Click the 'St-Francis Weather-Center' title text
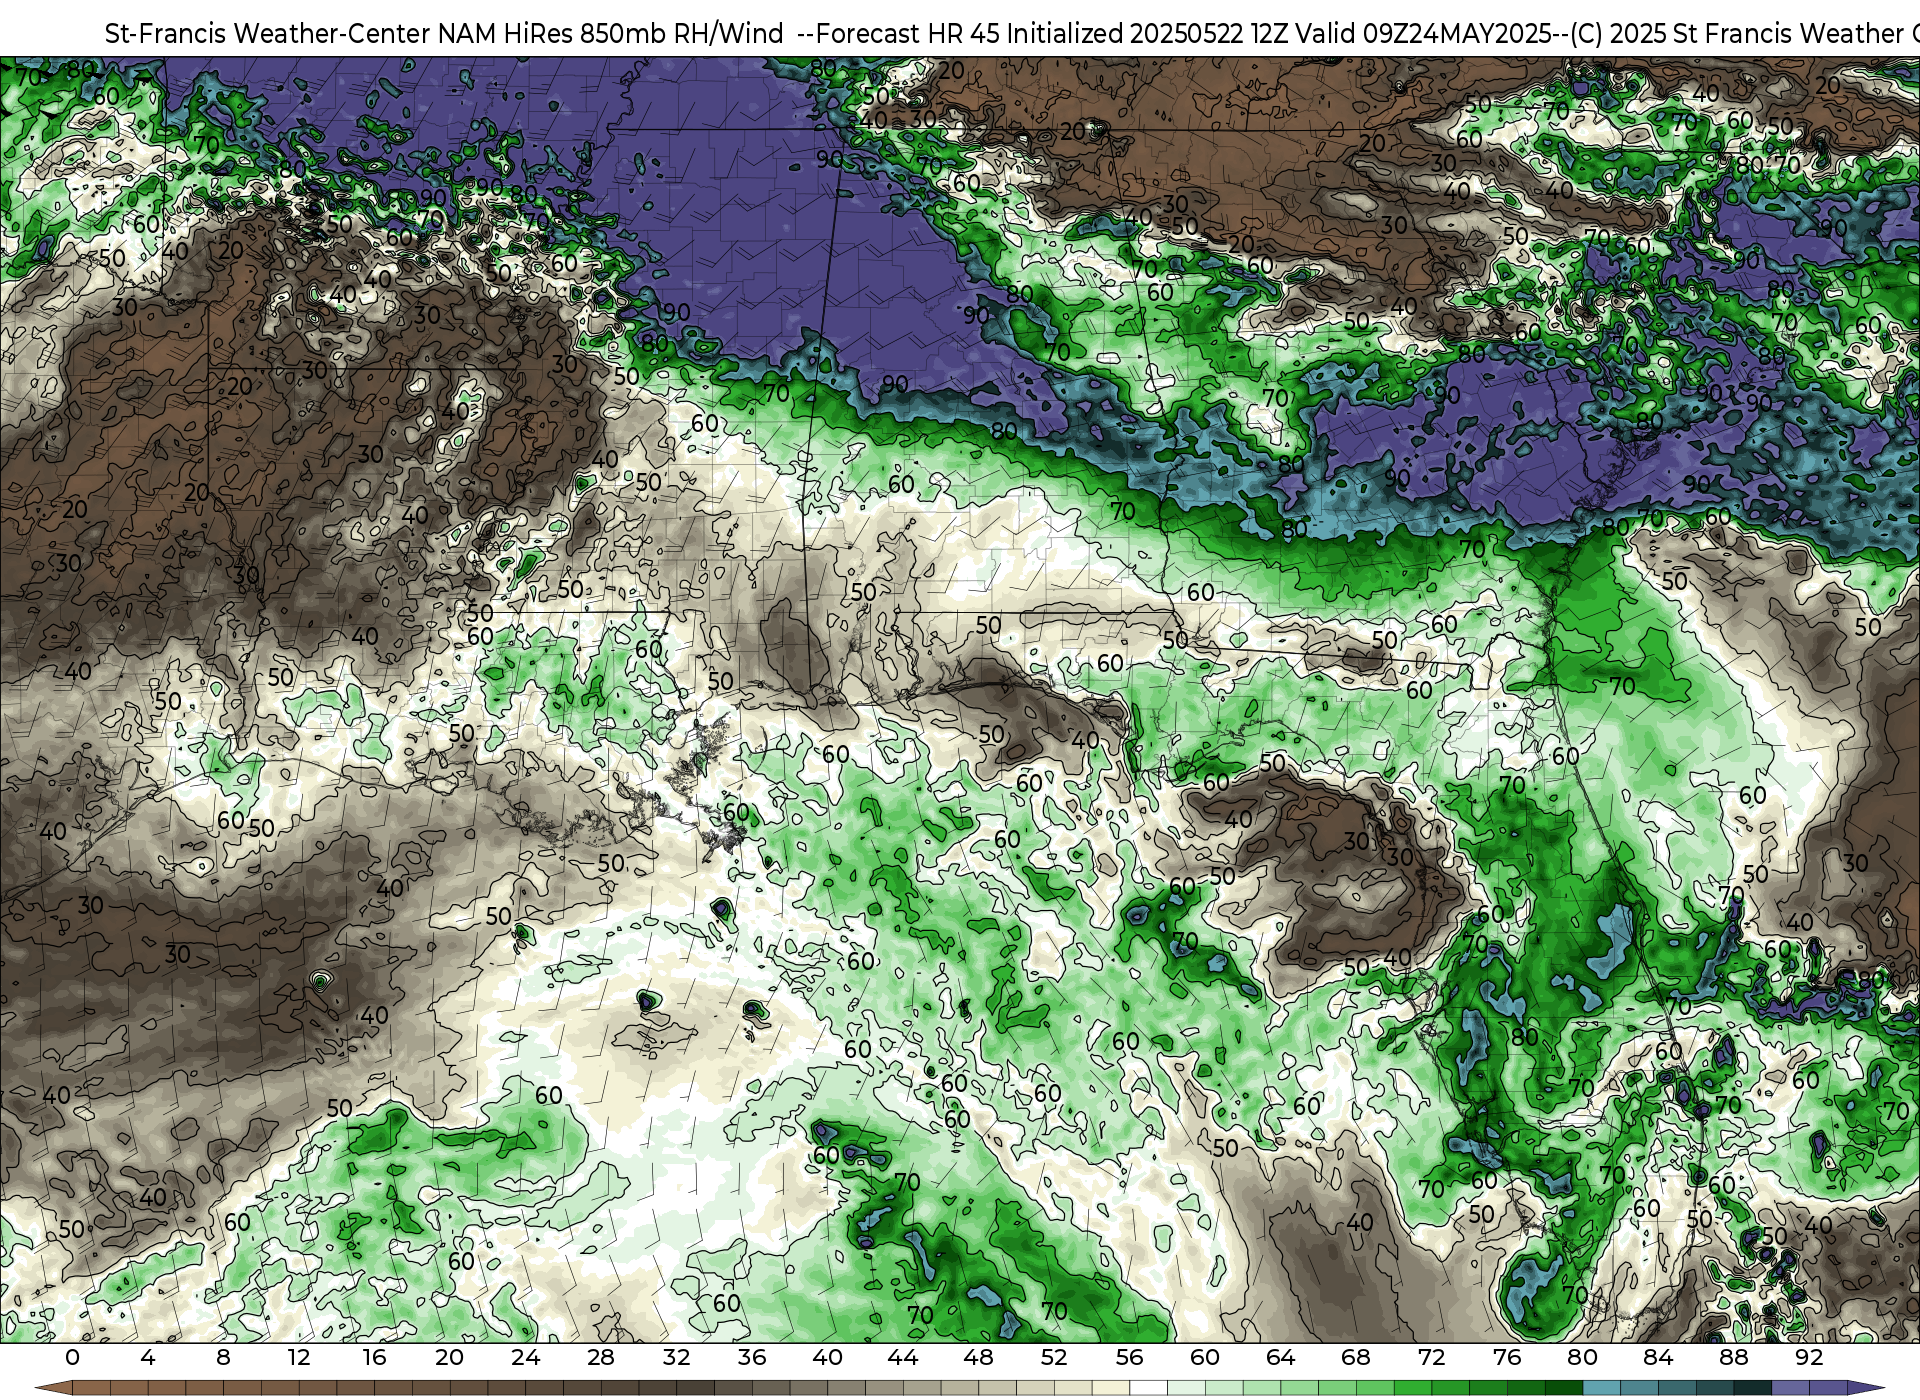 click(x=267, y=34)
